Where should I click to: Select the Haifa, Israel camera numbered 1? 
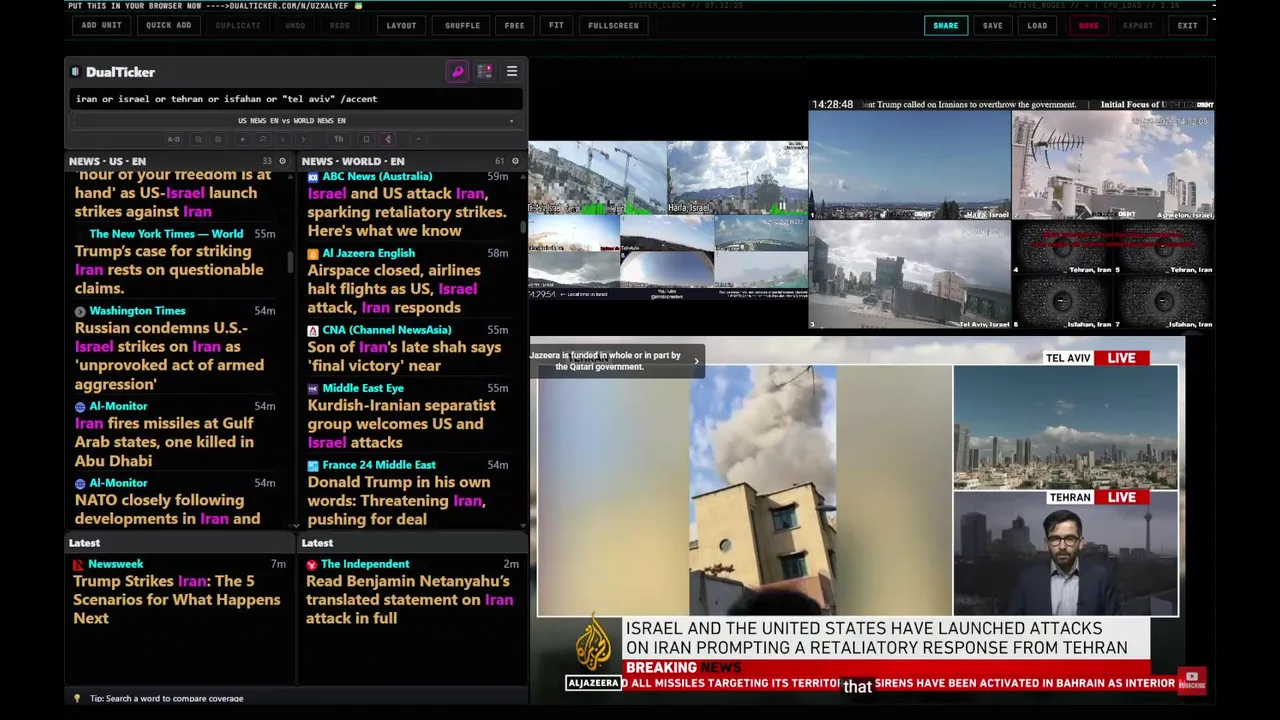click(909, 166)
